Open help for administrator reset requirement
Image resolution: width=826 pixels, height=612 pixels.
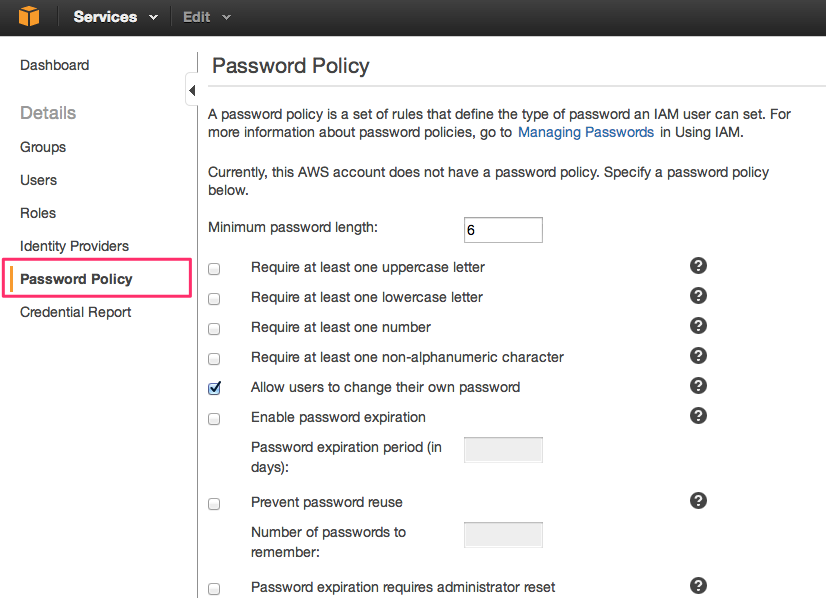pos(698,585)
